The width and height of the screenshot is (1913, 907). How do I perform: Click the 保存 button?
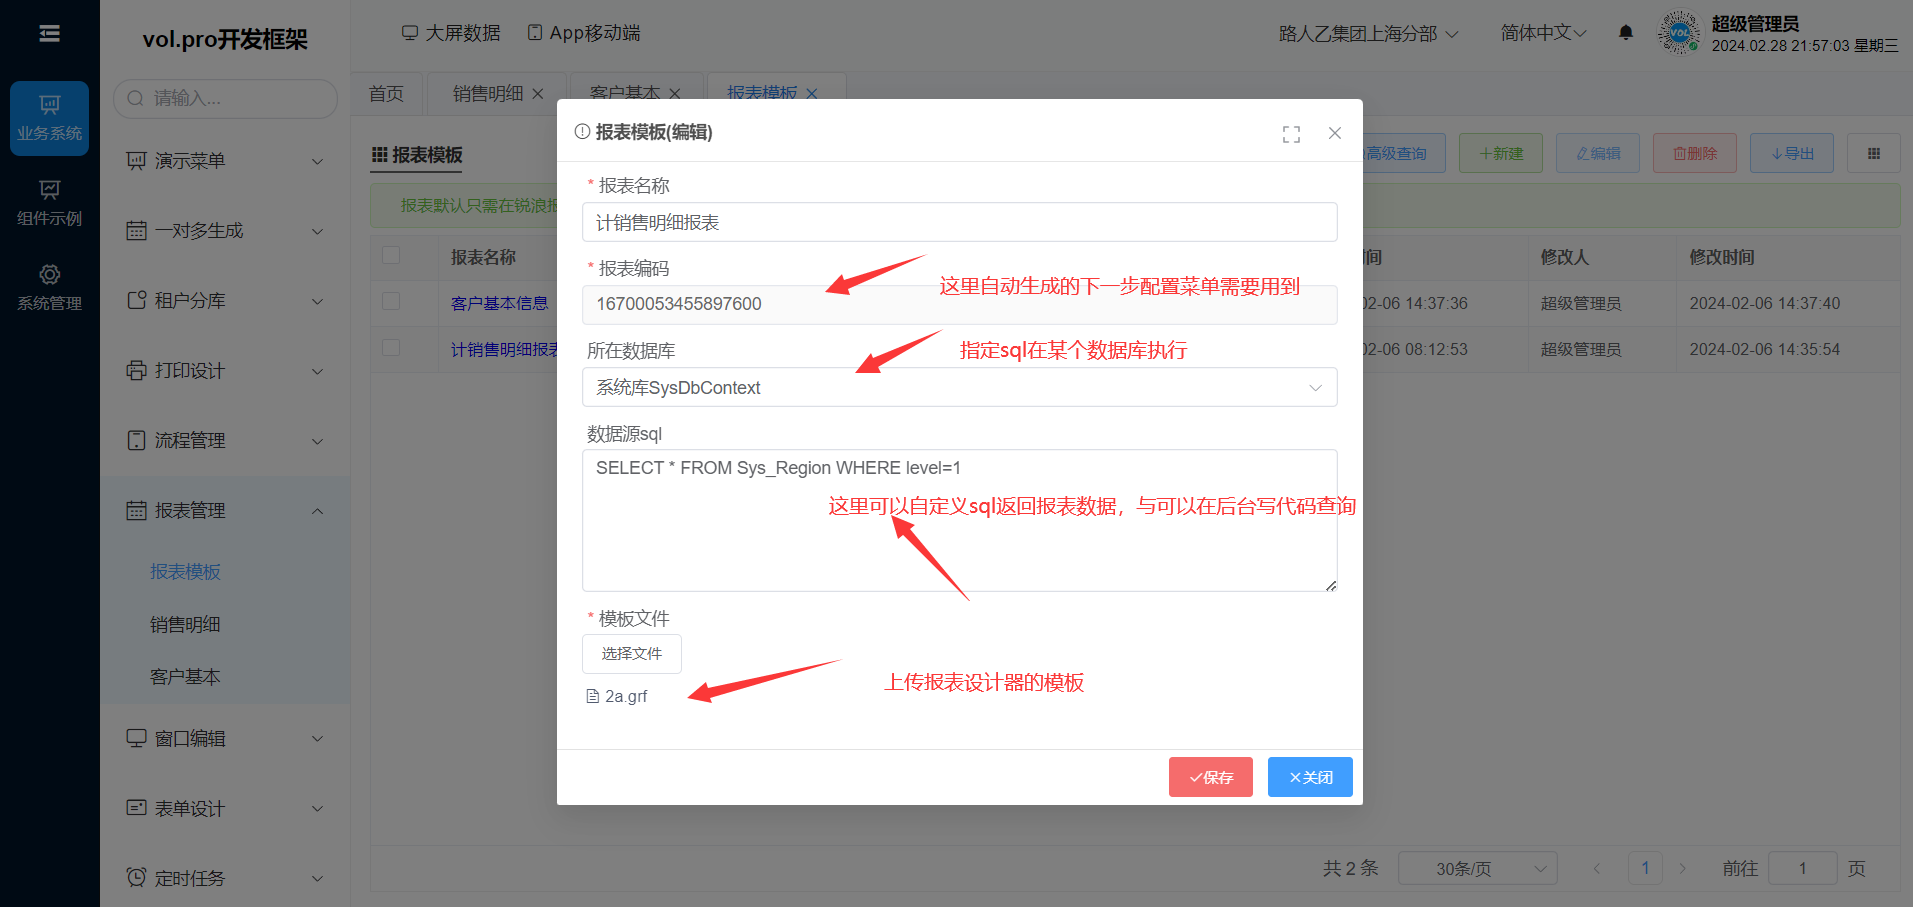pos(1210,777)
